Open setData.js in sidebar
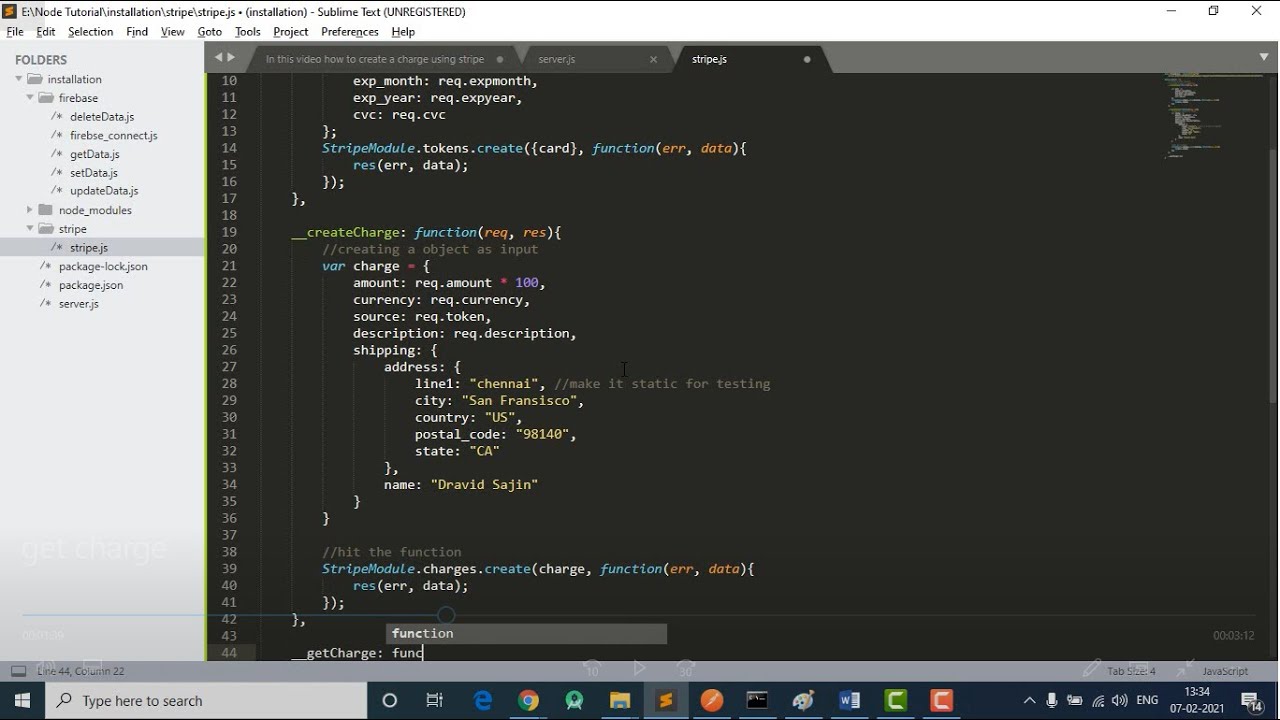Image resolution: width=1280 pixels, height=720 pixels. click(94, 173)
